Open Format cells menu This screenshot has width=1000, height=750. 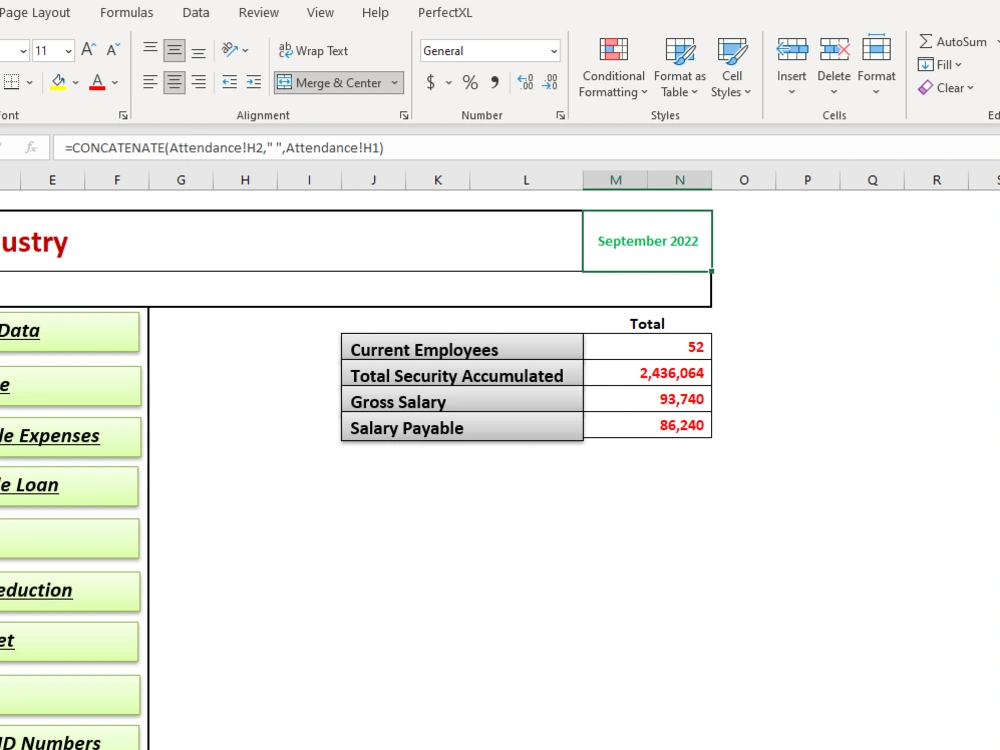pos(876,67)
